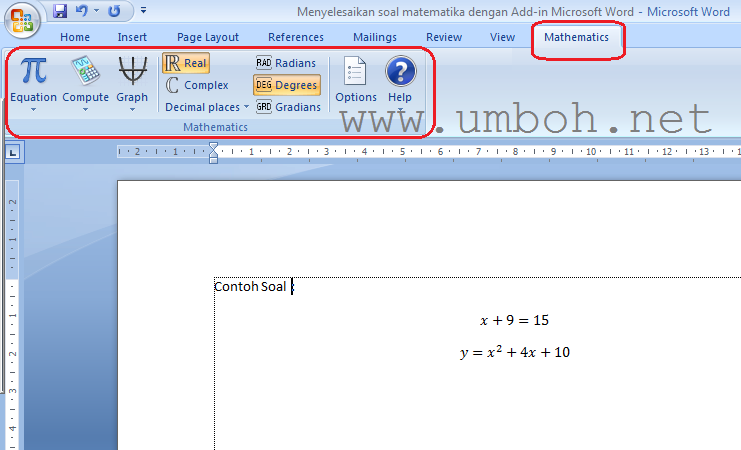Expand the Graph dropdown arrow
The width and height of the screenshot is (741, 450).
point(132,110)
